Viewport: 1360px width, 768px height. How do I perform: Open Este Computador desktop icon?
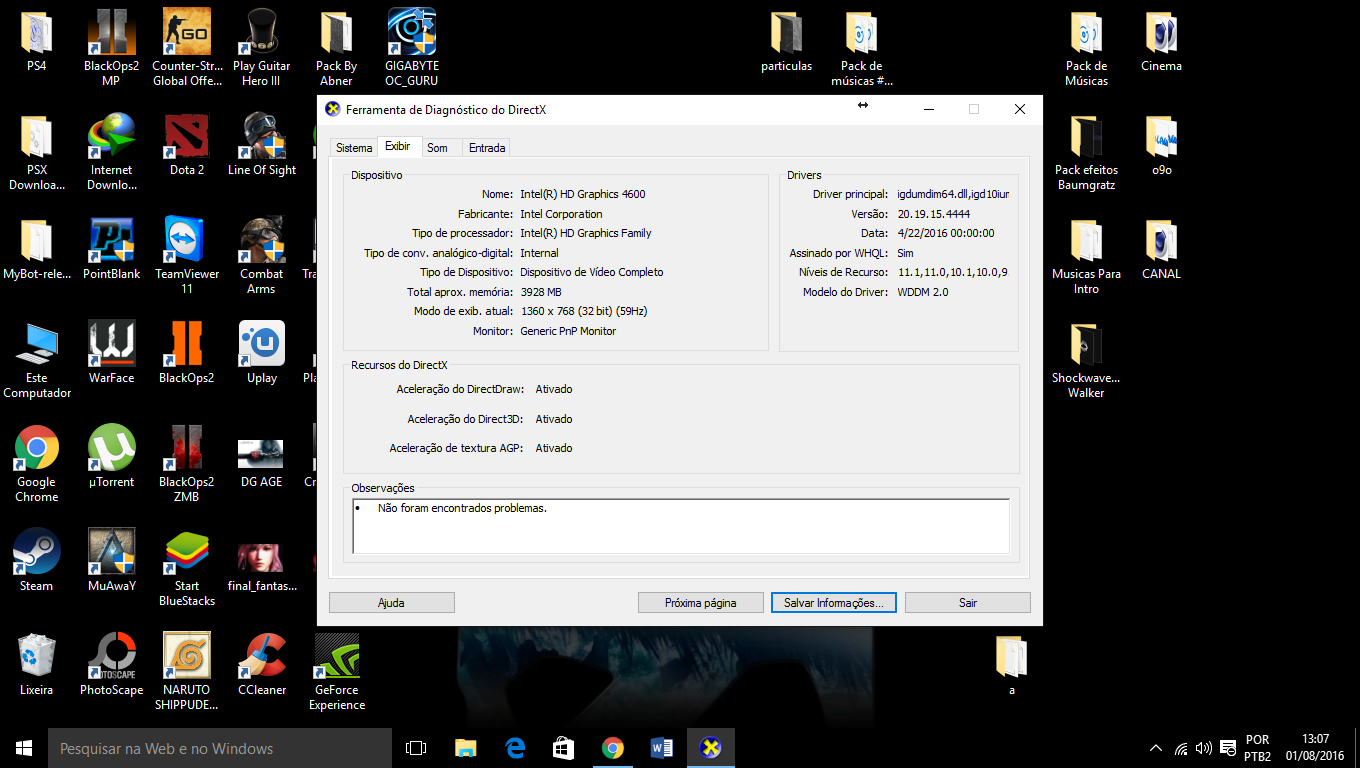click(37, 360)
